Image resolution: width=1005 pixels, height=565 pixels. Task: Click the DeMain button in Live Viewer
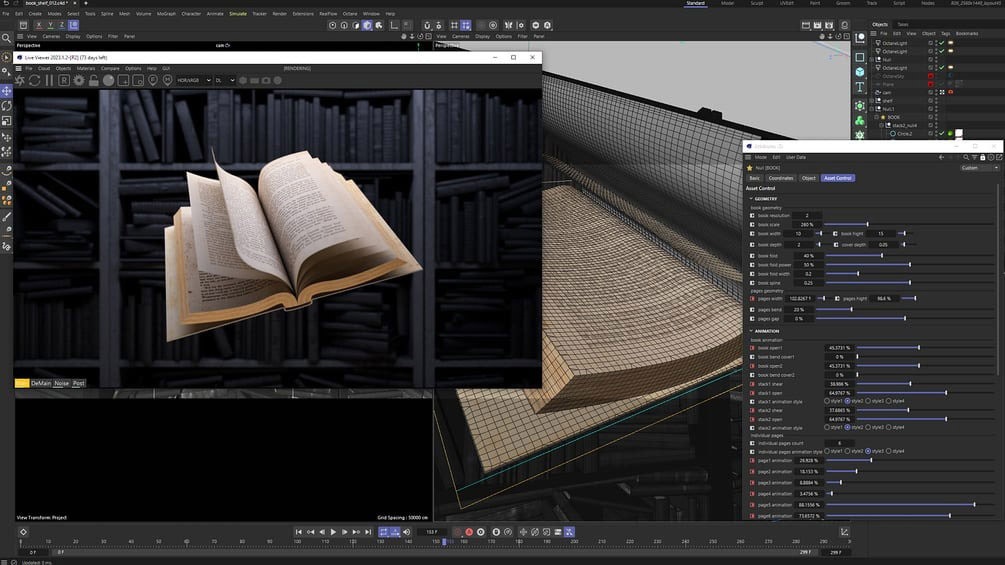coord(41,383)
